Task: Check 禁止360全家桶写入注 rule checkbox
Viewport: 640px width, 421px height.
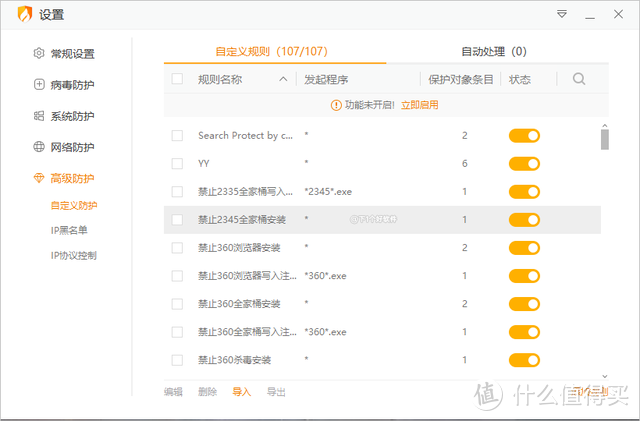Action: tap(177, 332)
